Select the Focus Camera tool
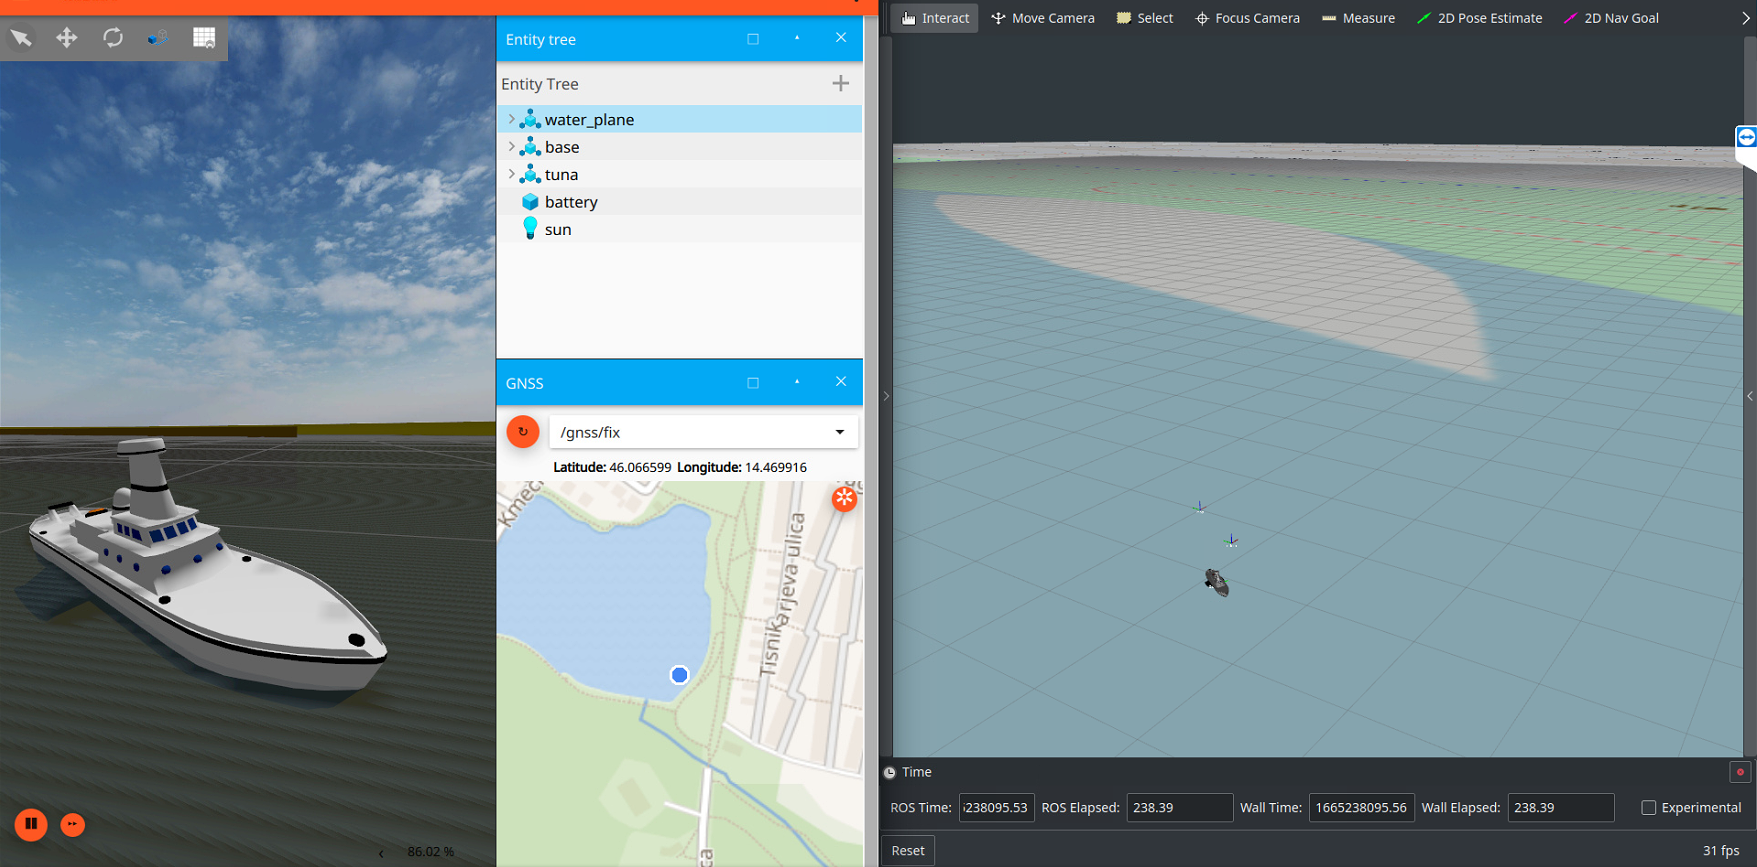Viewport: 1757px width, 867px height. [x=1247, y=18]
